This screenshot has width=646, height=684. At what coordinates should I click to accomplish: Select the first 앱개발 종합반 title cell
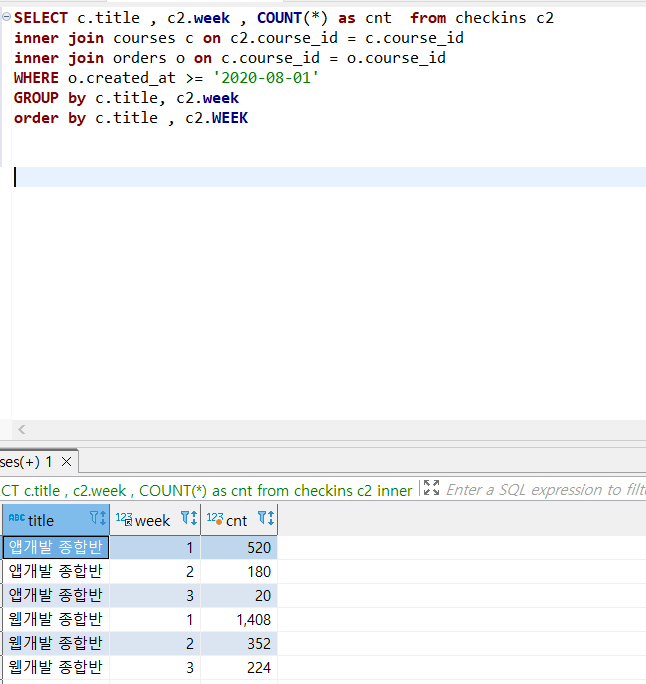(x=56, y=547)
